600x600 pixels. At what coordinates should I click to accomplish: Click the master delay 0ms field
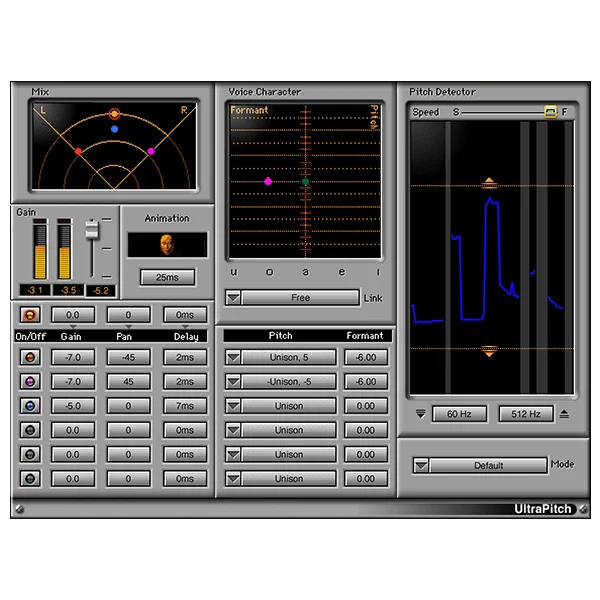[x=185, y=315]
